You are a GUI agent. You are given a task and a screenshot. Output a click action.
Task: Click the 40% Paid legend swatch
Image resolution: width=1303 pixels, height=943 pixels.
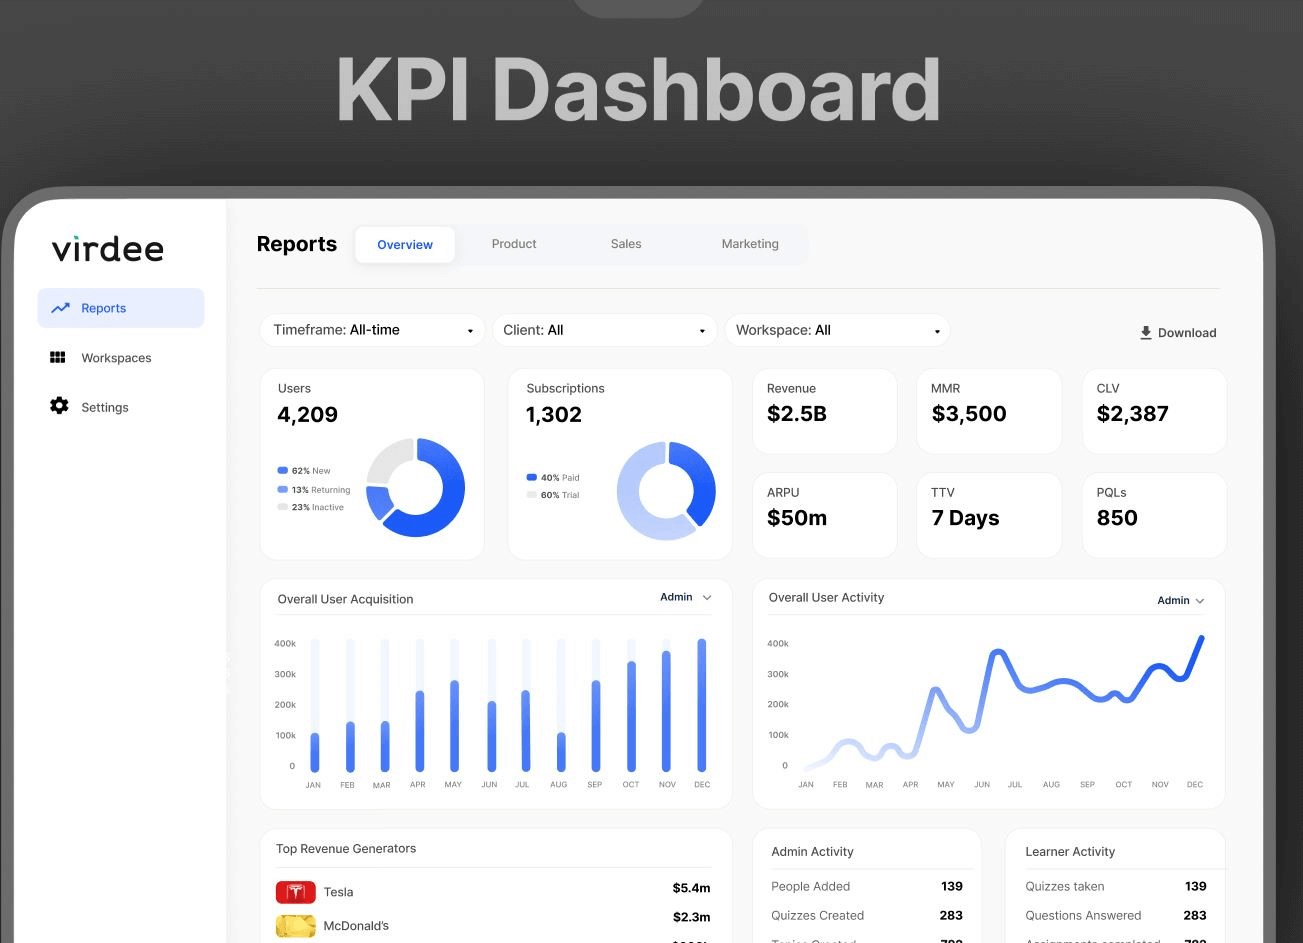tap(531, 478)
